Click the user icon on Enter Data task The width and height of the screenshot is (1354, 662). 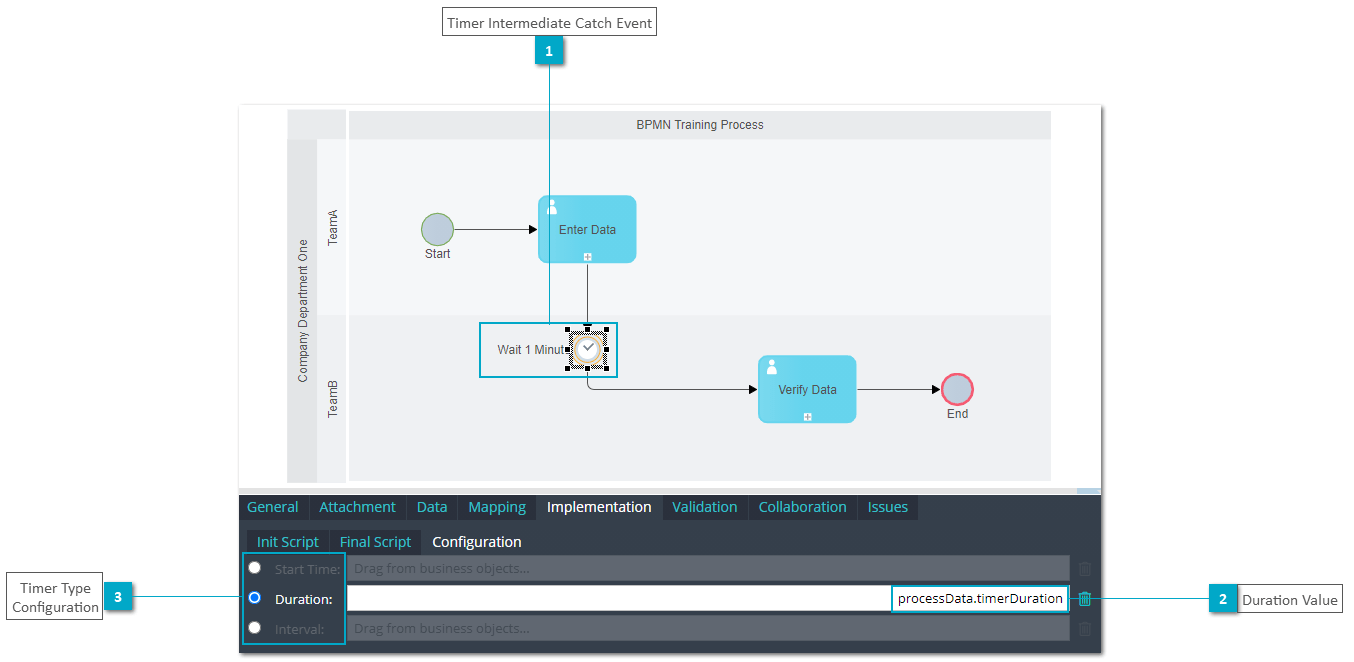click(551, 206)
